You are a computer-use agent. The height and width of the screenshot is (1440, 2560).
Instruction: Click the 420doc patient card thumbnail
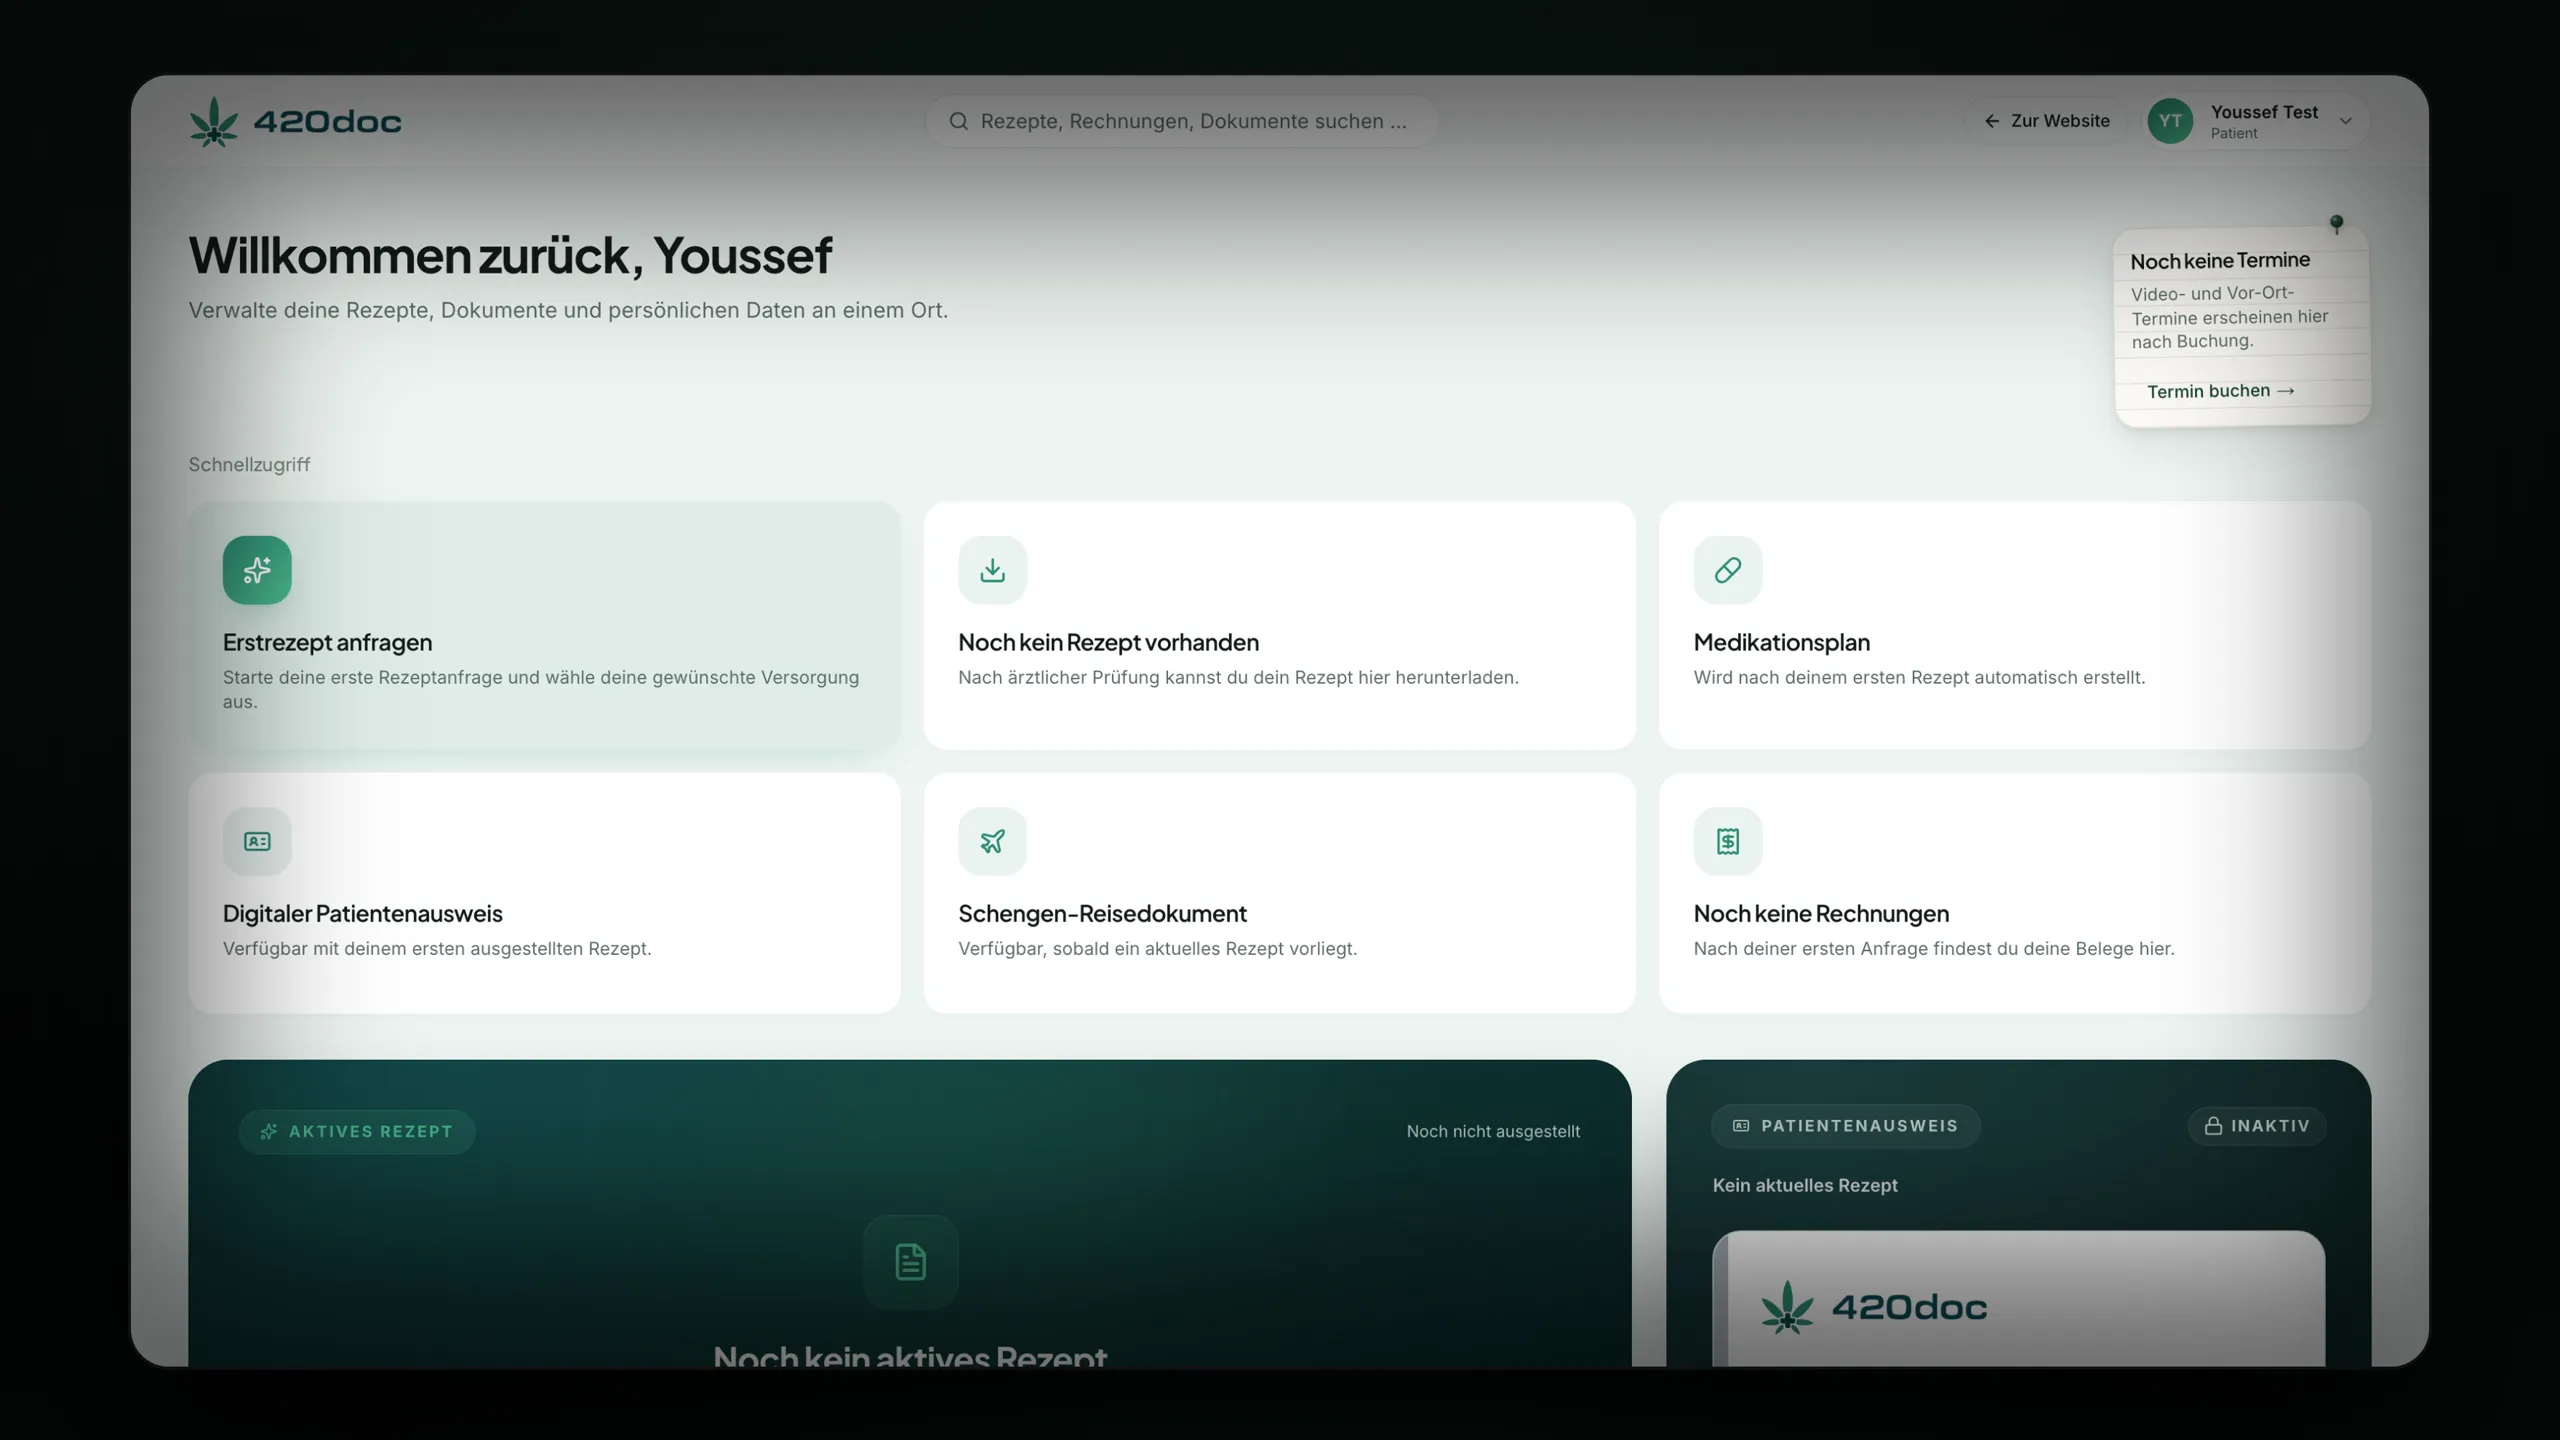pos(2018,1298)
